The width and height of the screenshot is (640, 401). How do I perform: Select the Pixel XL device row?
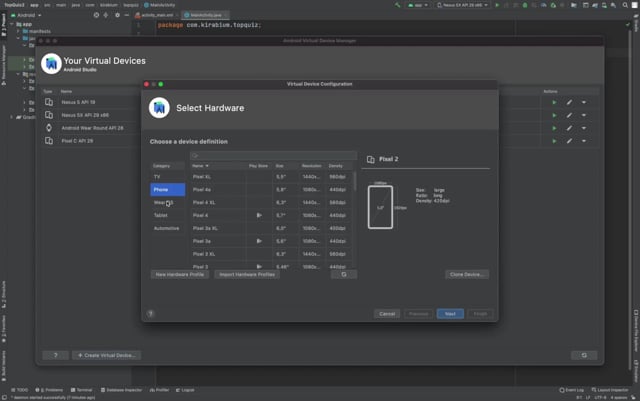tap(271, 177)
